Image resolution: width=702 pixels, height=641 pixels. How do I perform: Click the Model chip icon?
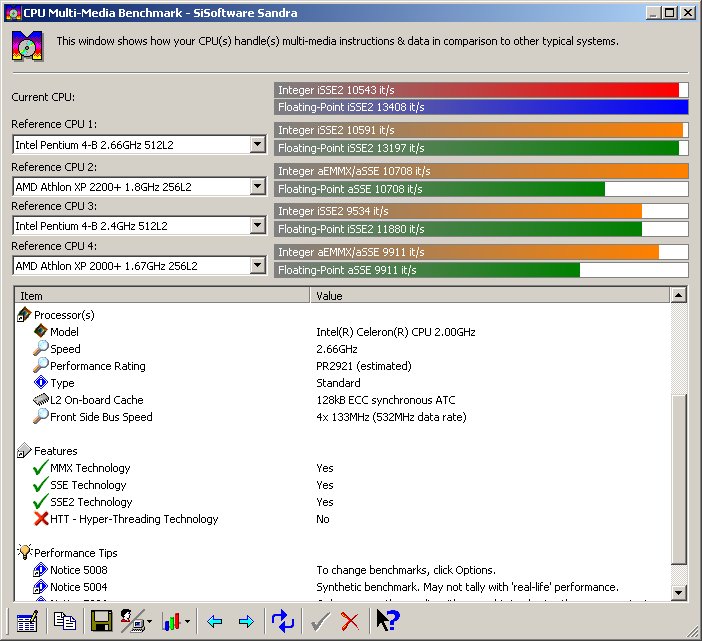[x=40, y=331]
